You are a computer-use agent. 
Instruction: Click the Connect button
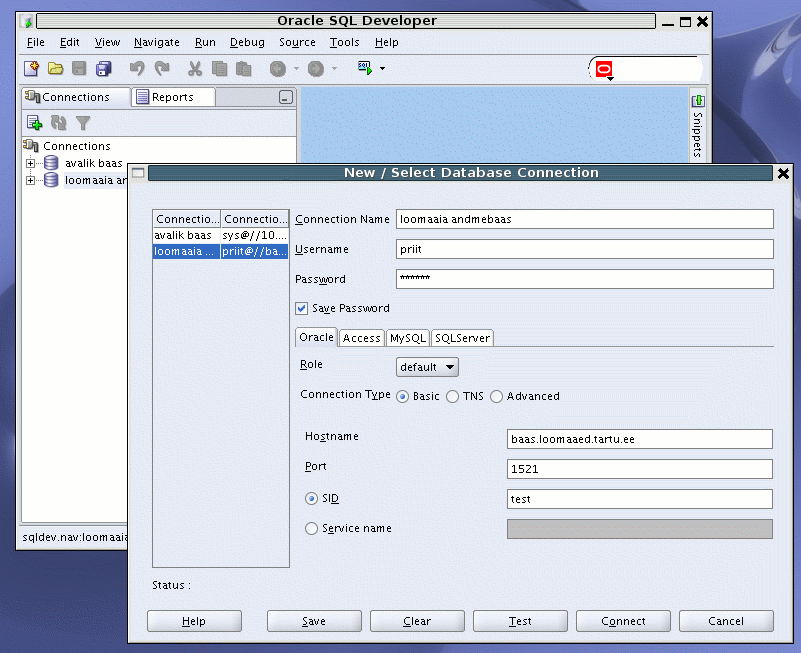(623, 621)
